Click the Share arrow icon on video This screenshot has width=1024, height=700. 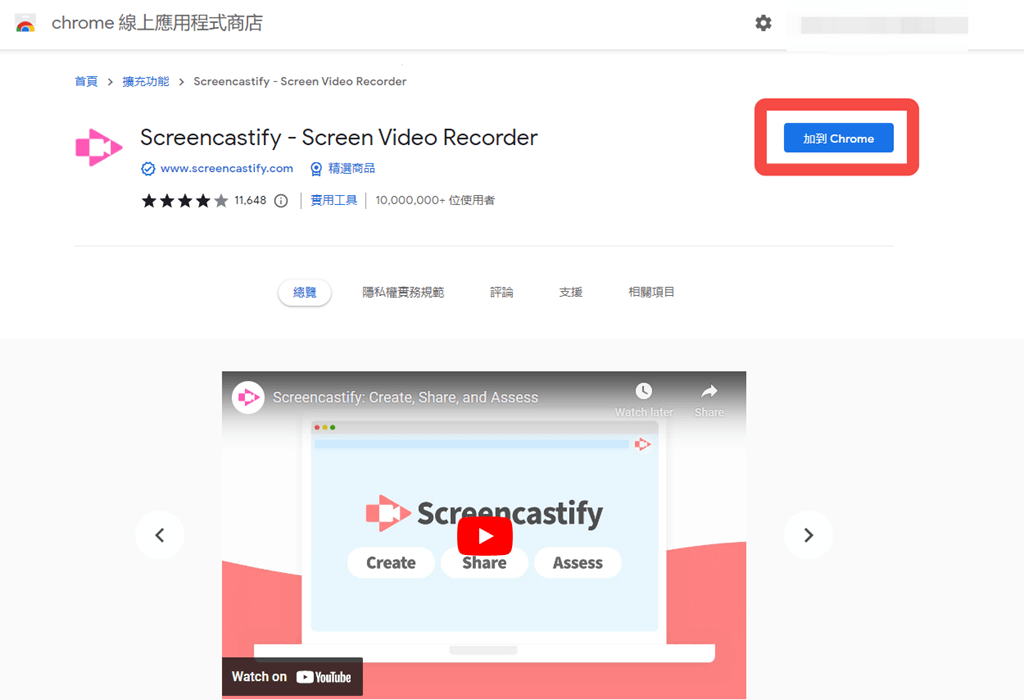(x=709, y=391)
